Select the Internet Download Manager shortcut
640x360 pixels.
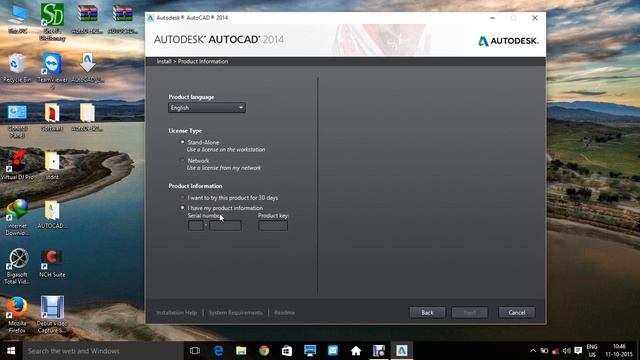point(17,217)
